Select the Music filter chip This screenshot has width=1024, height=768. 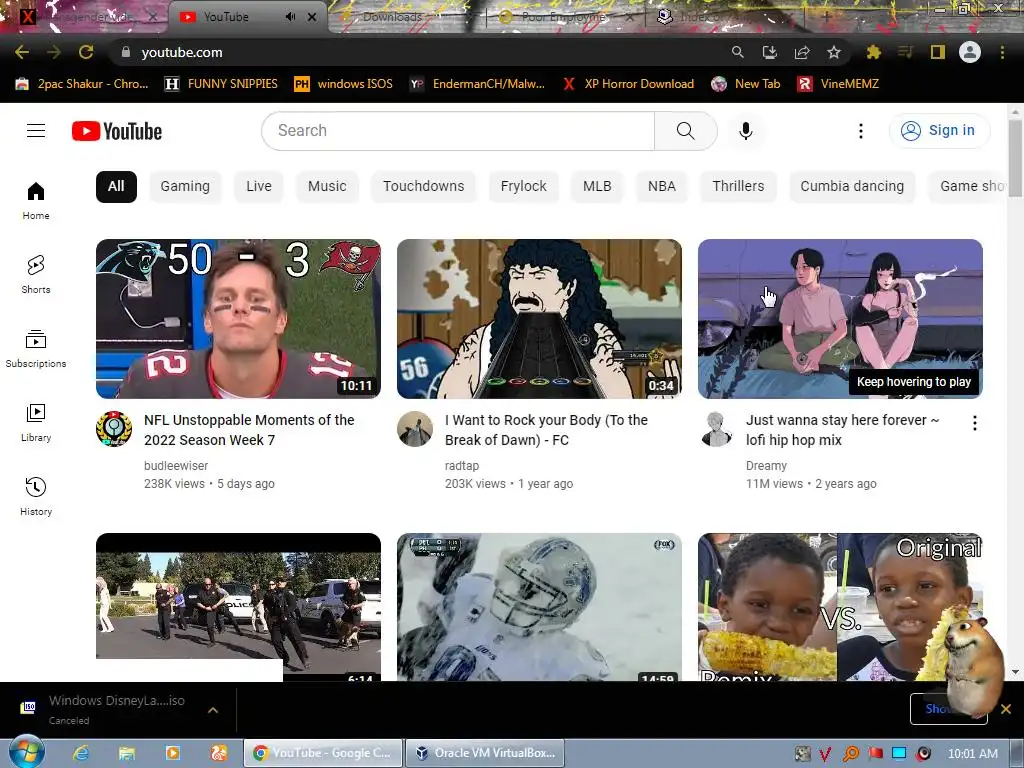tap(327, 186)
